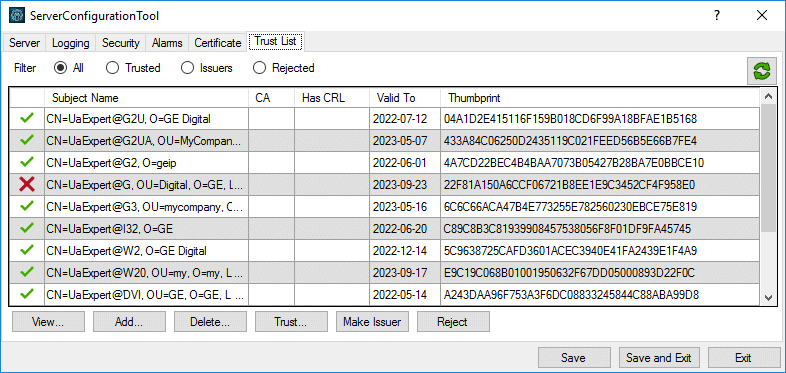Click the scroll up arrow of the table

(x=767, y=96)
